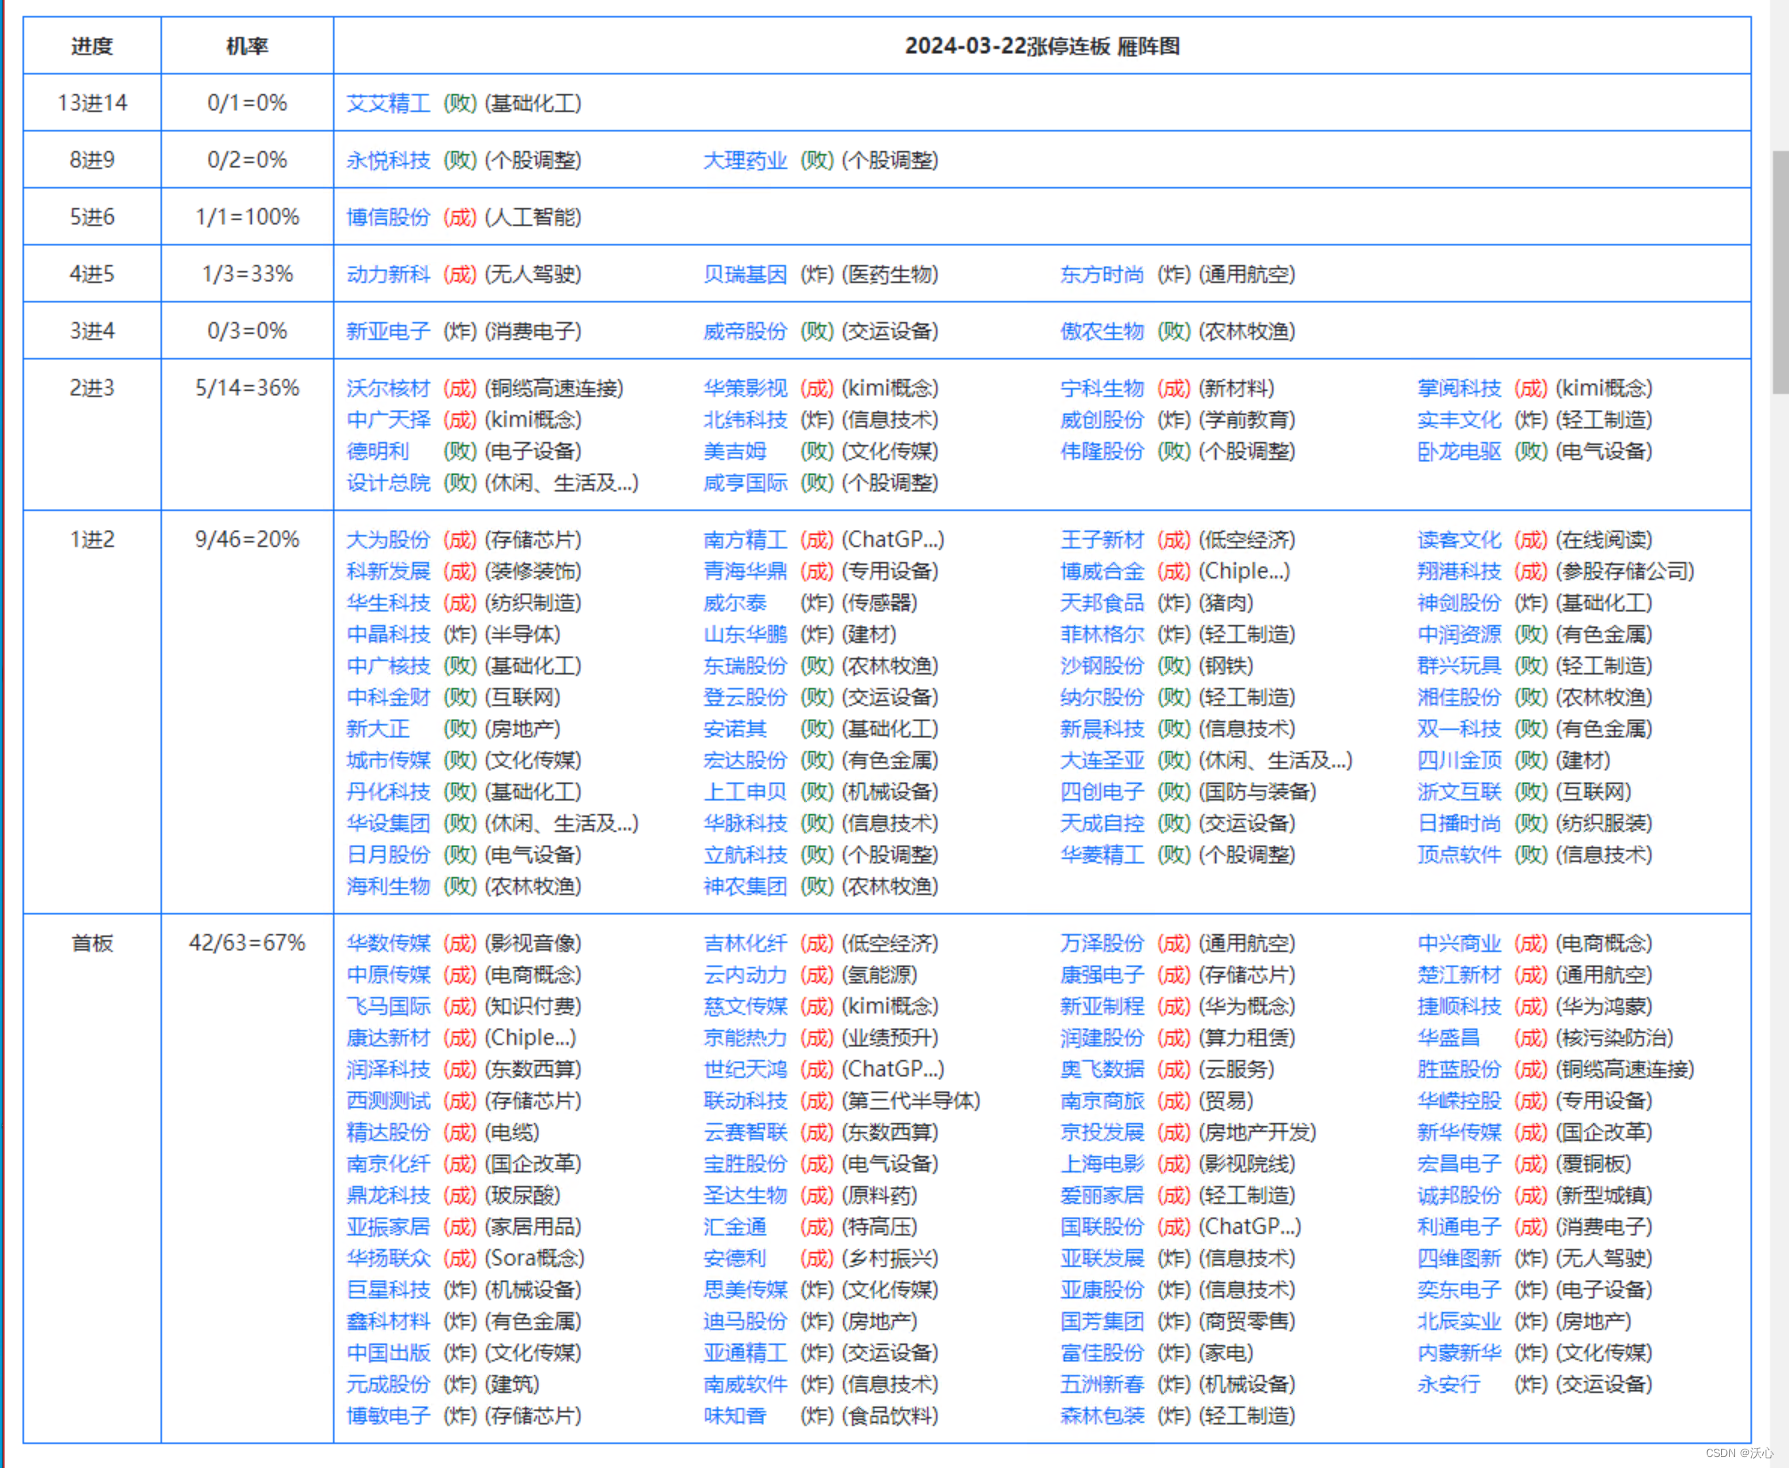Click the 沃尔核材 stock link
Viewport: 1789px width, 1468px height.
(x=388, y=388)
